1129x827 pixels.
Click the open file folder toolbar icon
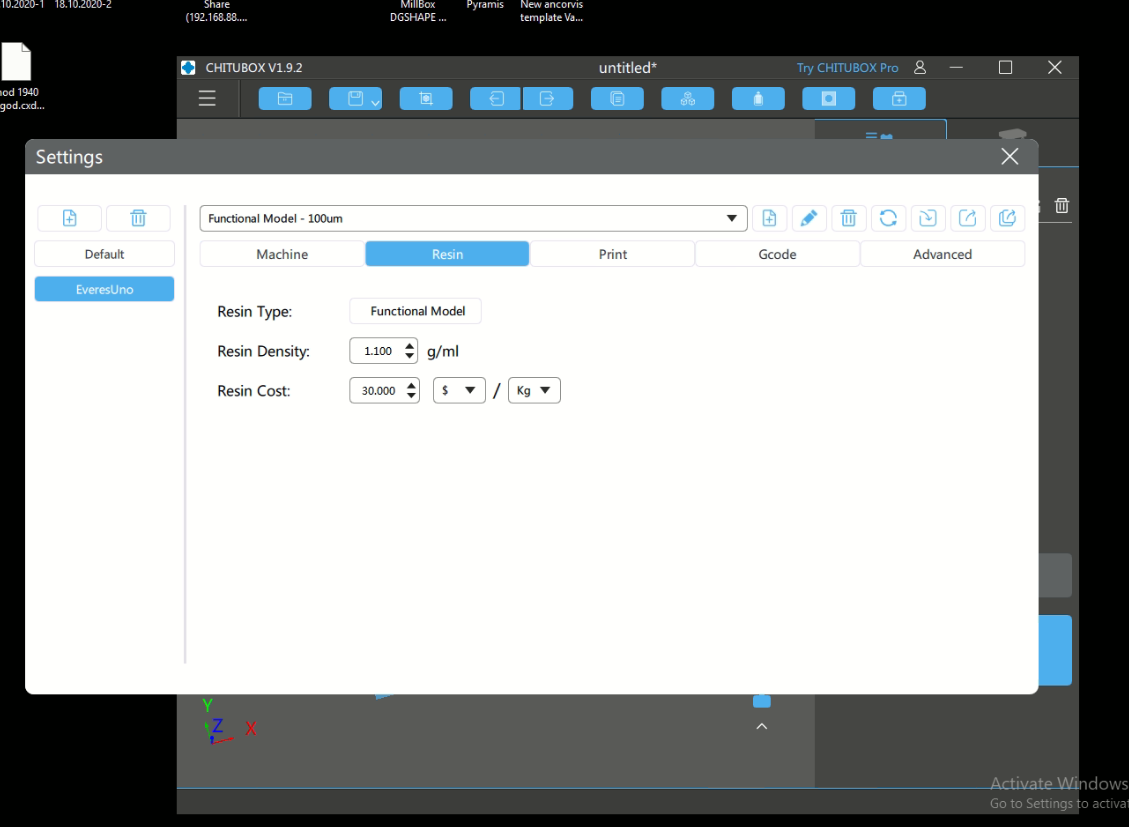pyautogui.click(x=285, y=98)
